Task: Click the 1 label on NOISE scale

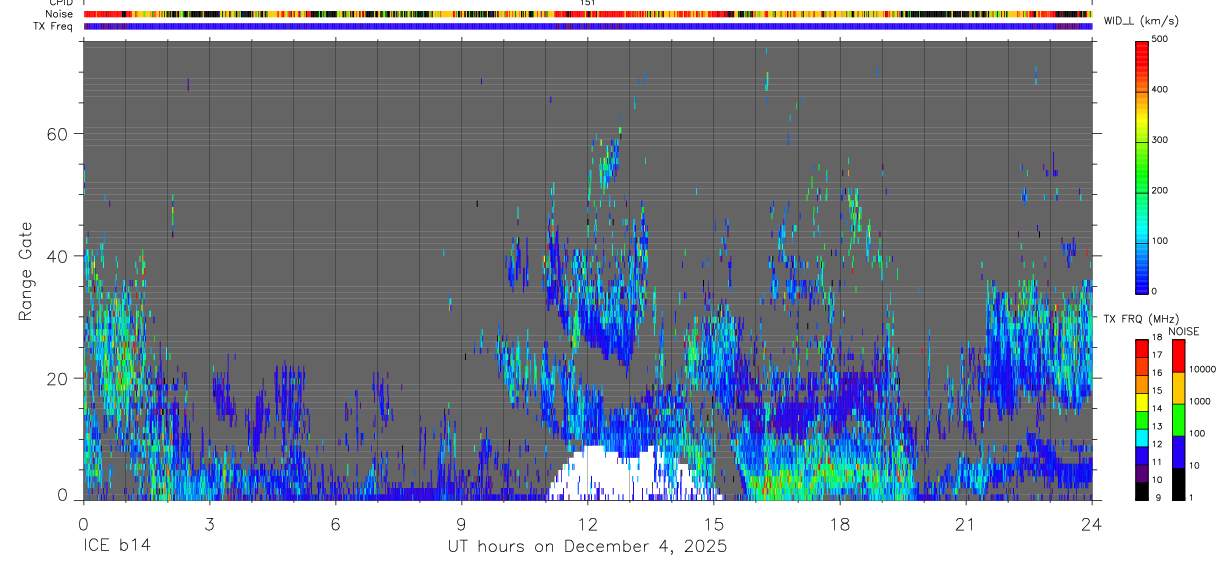Action: pyautogui.click(x=1191, y=497)
